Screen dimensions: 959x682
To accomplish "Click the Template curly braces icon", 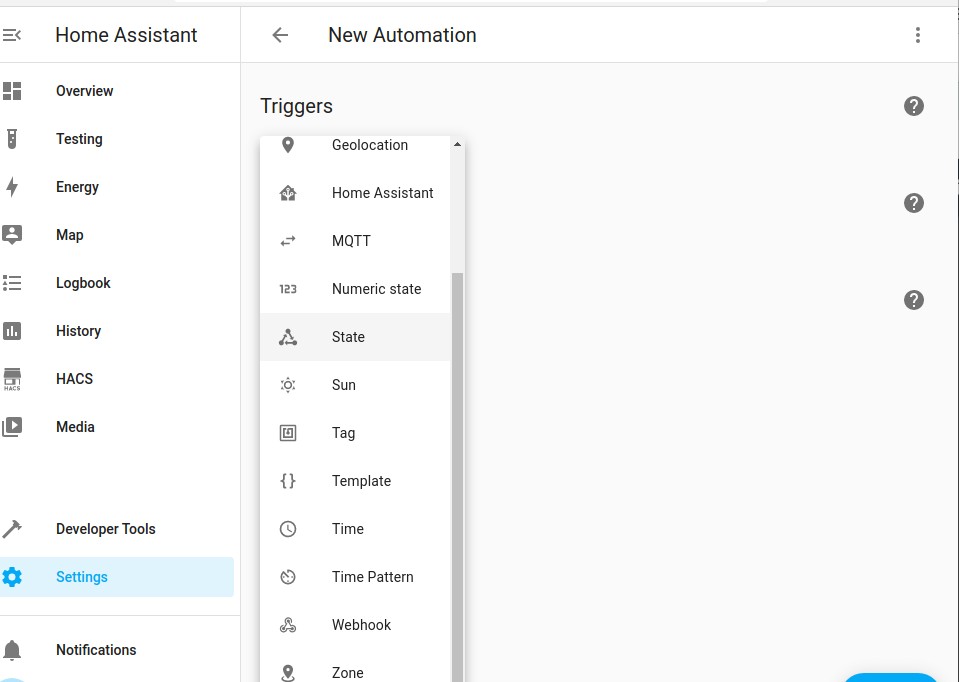I will pos(287,481).
